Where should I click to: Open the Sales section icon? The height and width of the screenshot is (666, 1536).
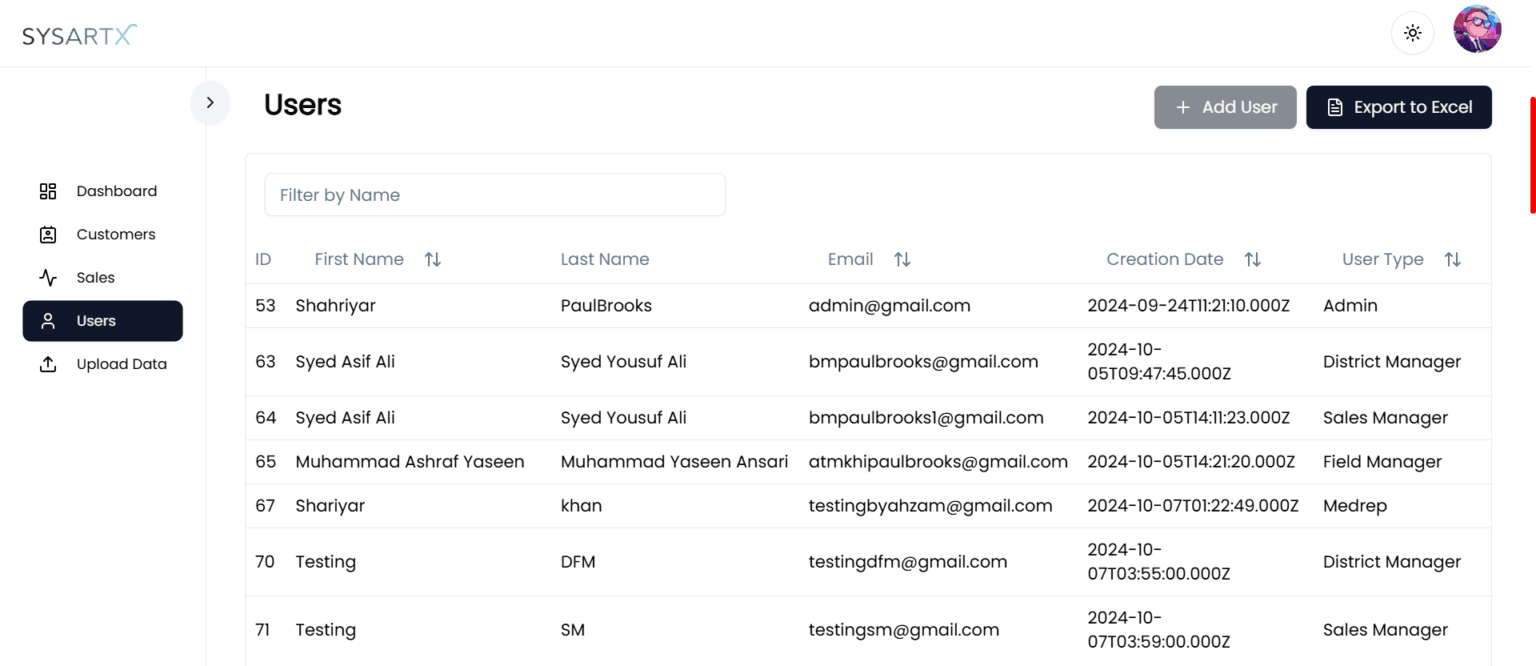point(47,277)
